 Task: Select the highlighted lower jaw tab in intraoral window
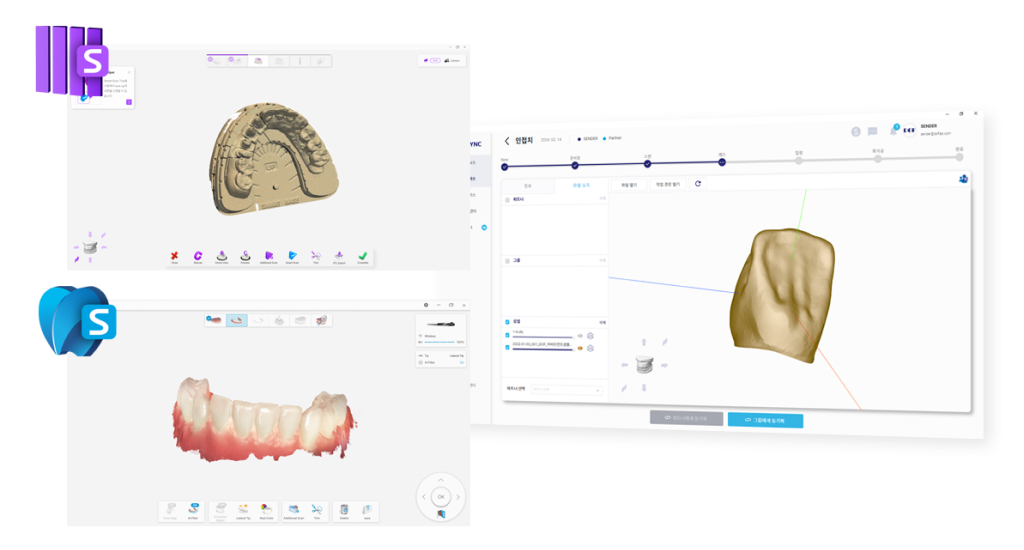[236, 320]
